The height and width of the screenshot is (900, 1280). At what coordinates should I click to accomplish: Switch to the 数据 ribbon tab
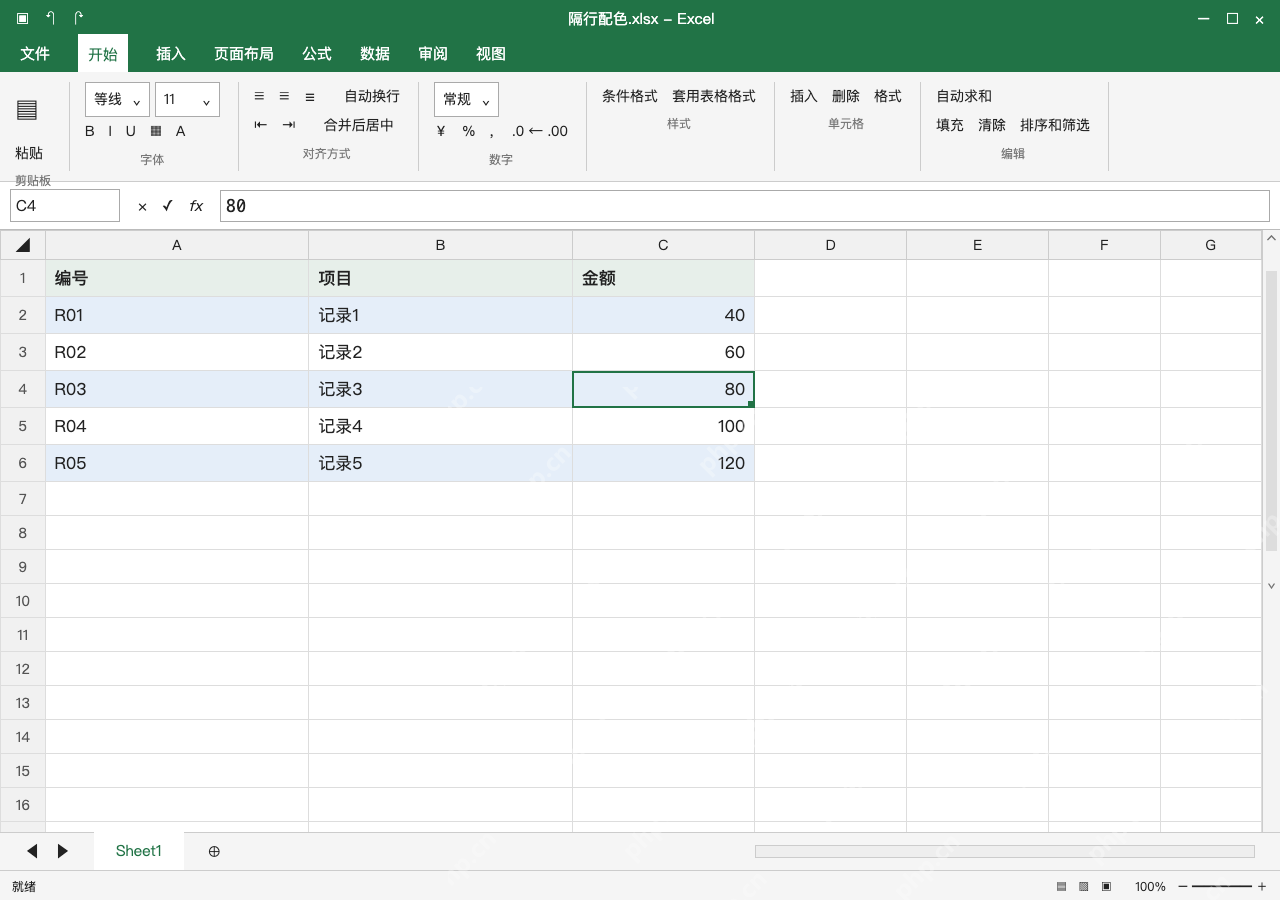pyautogui.click(x=375, y=54)
